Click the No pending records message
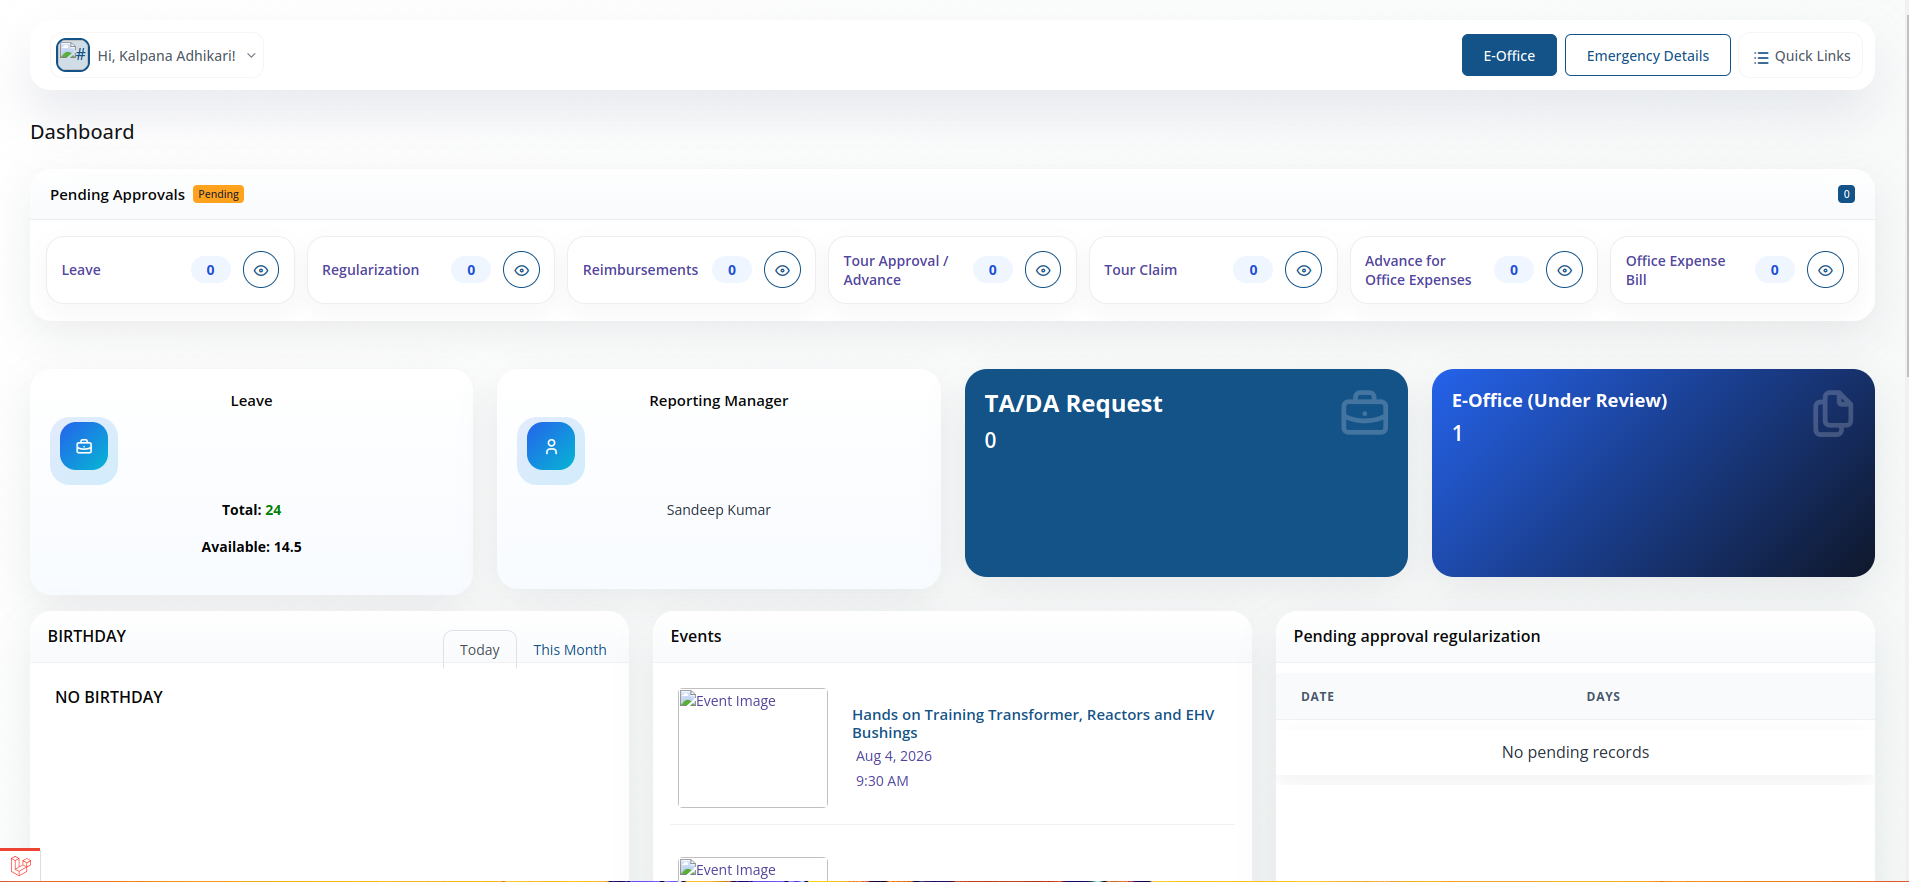The image size is (1909, 882). click(x=1575, y=752)
